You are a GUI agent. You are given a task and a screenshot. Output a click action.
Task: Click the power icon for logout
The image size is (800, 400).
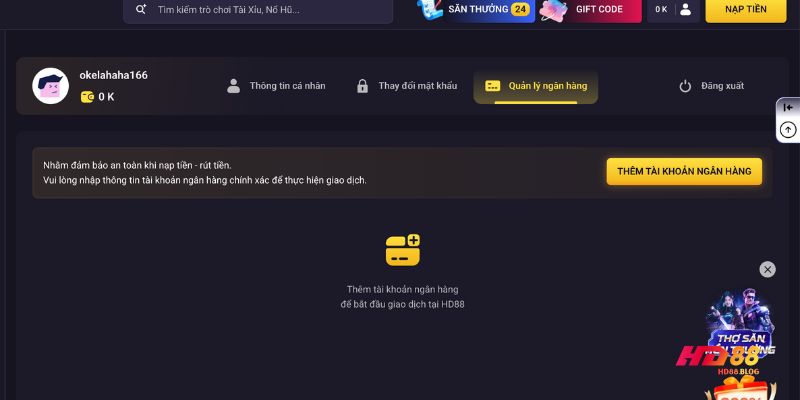[685, 86]
